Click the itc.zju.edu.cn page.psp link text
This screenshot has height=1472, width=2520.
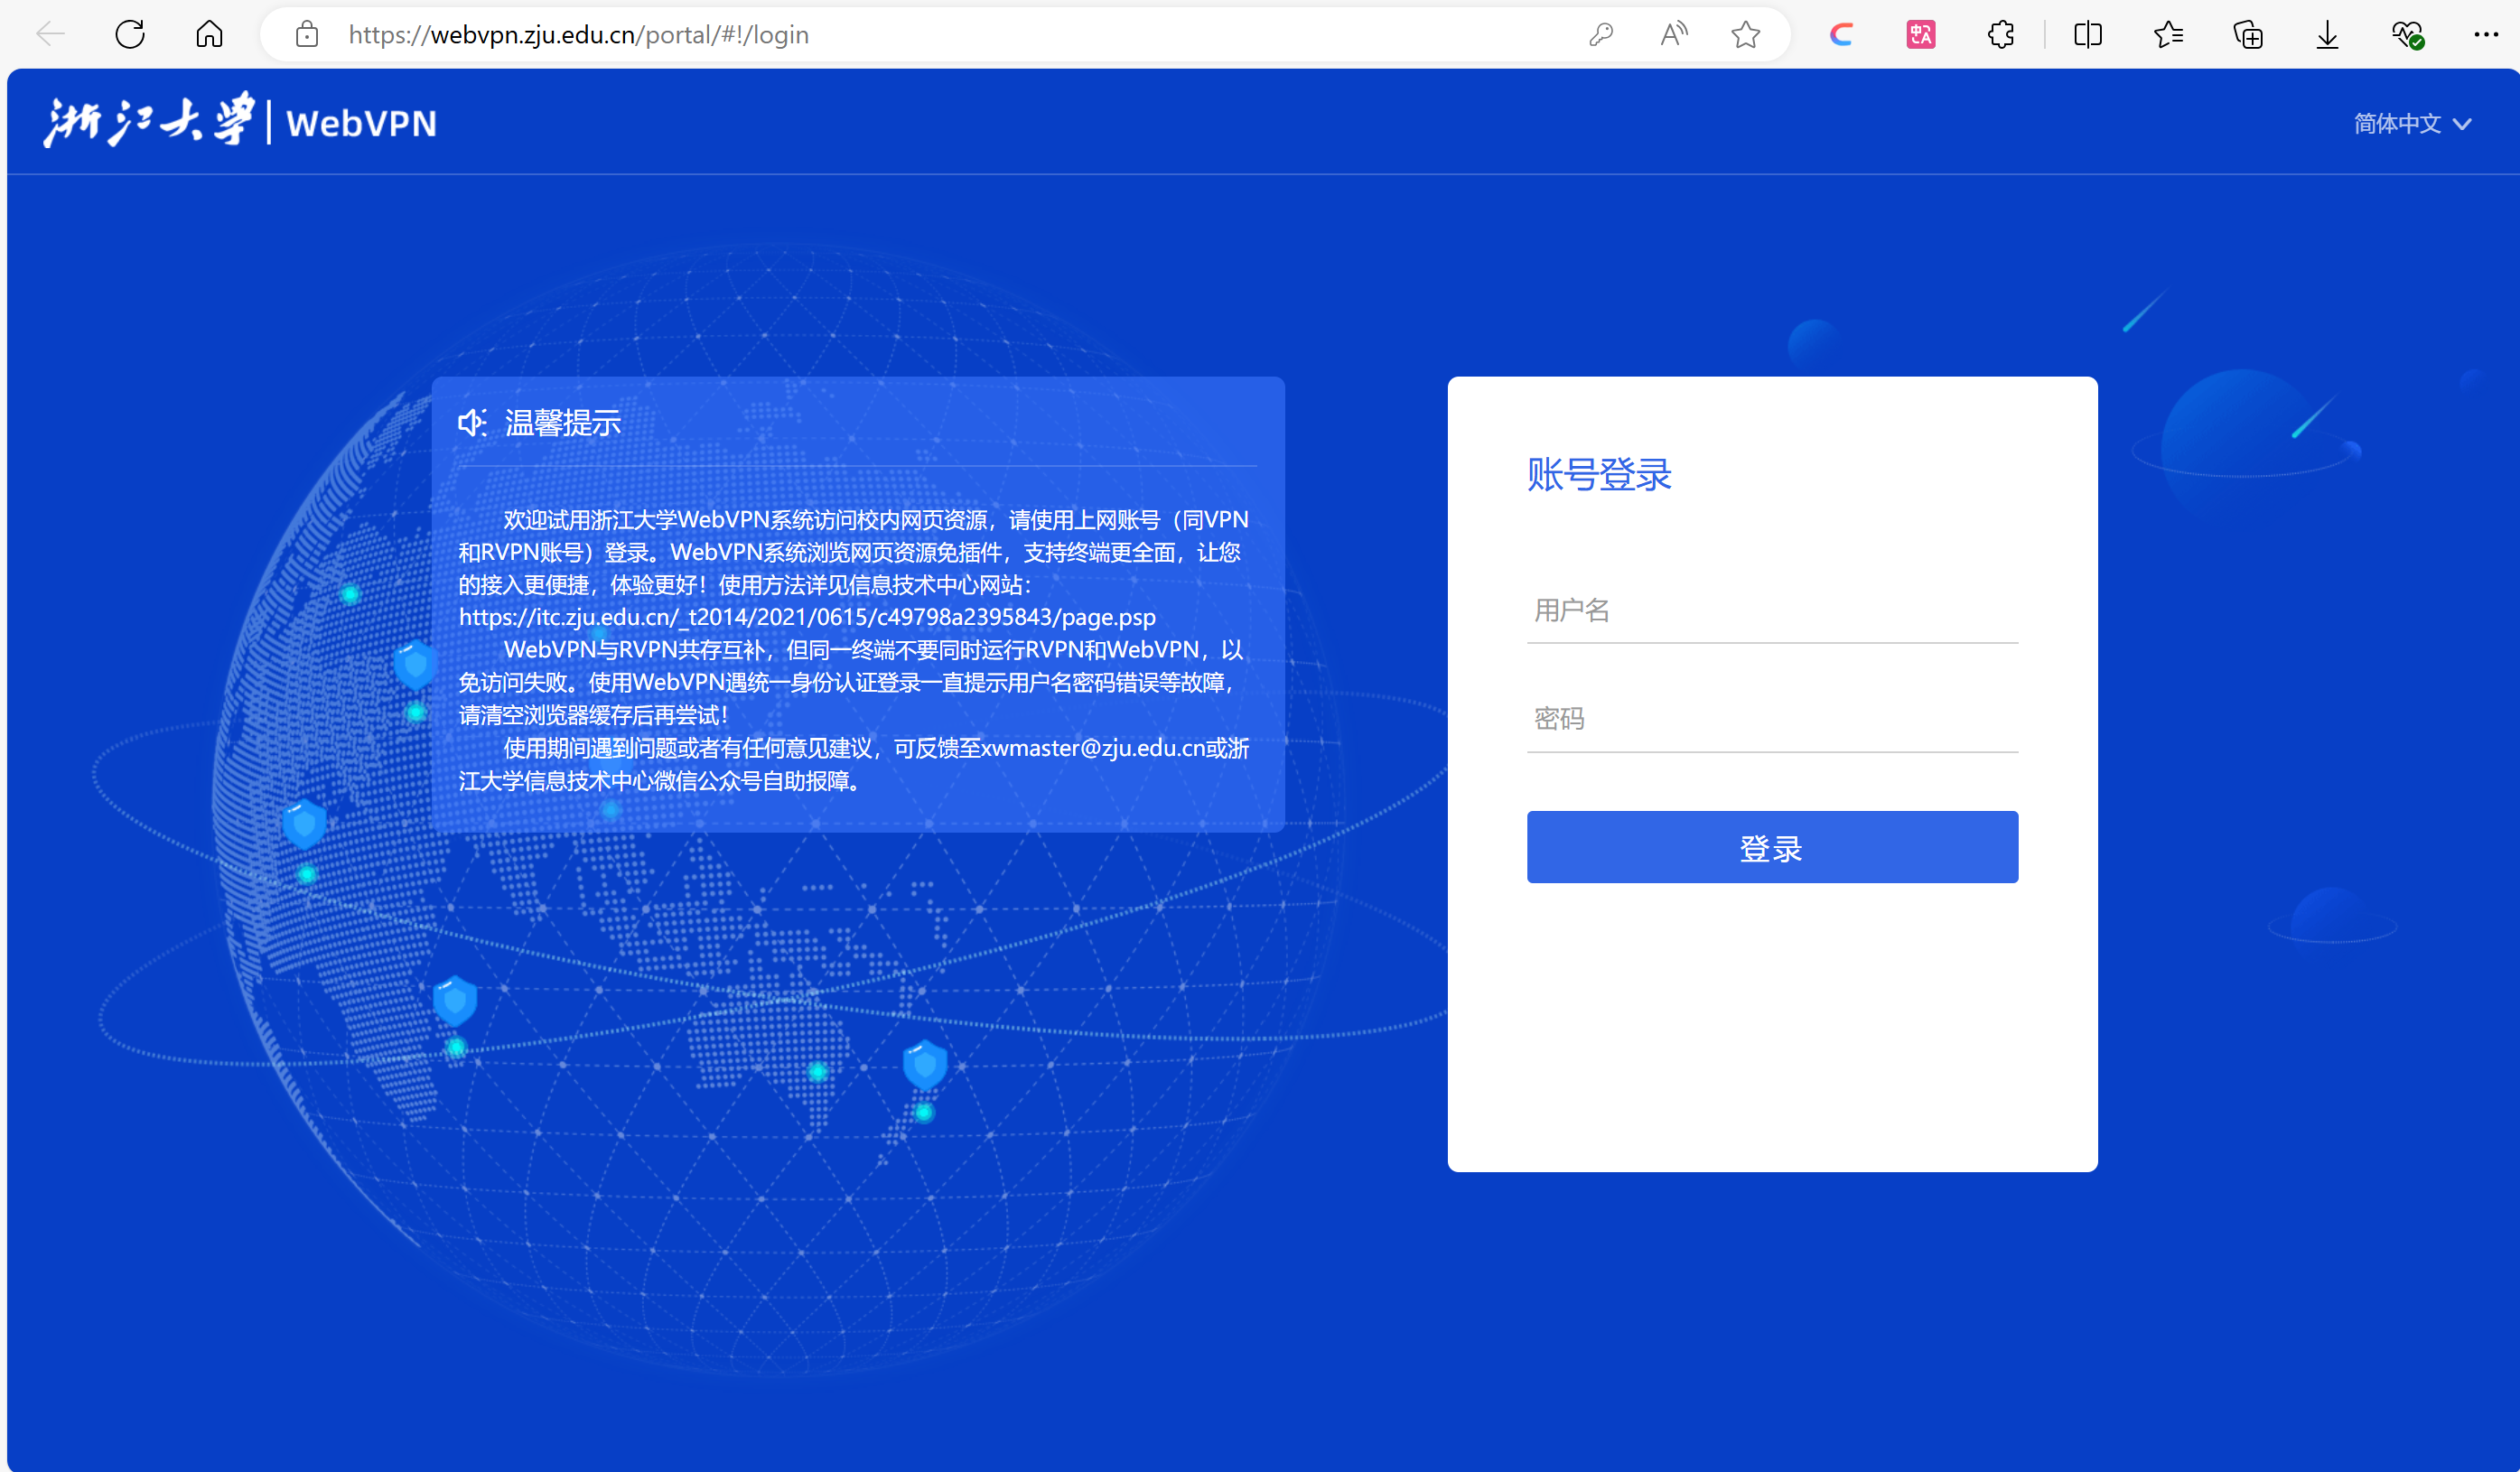807,617
